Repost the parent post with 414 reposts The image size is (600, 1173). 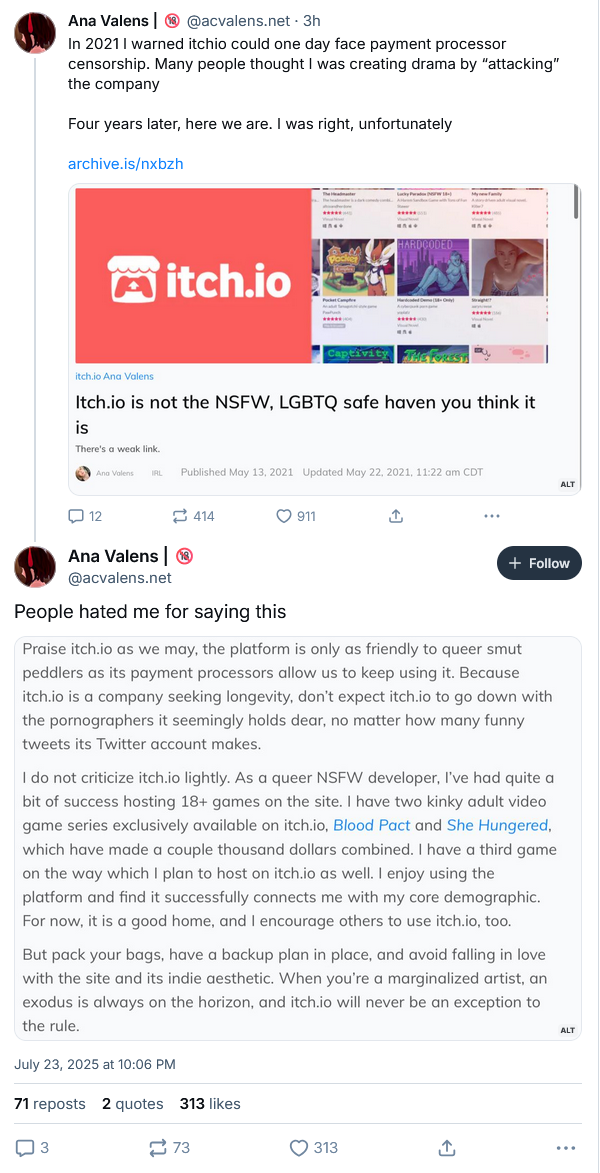181,516
